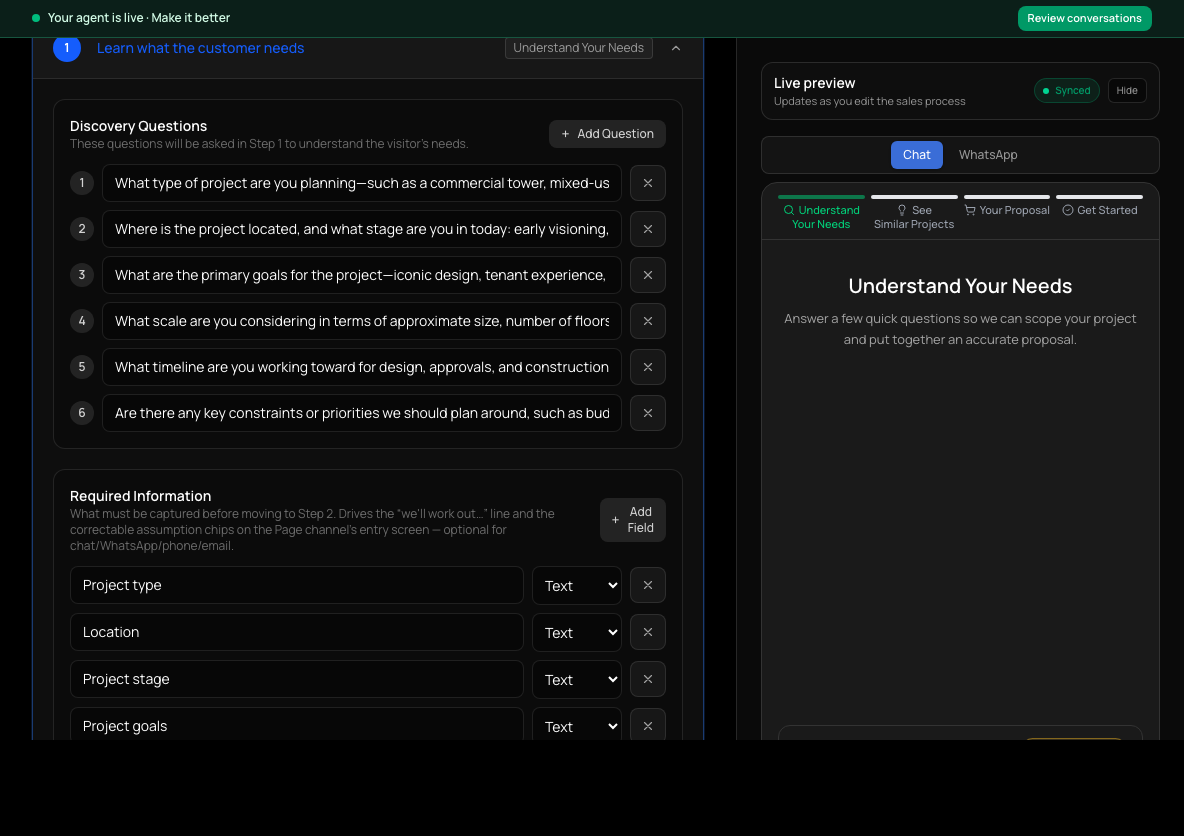The image size is (1184, 836).
Task: Switch preview to WhatsApp tab
Action: (x=988, y=155)
